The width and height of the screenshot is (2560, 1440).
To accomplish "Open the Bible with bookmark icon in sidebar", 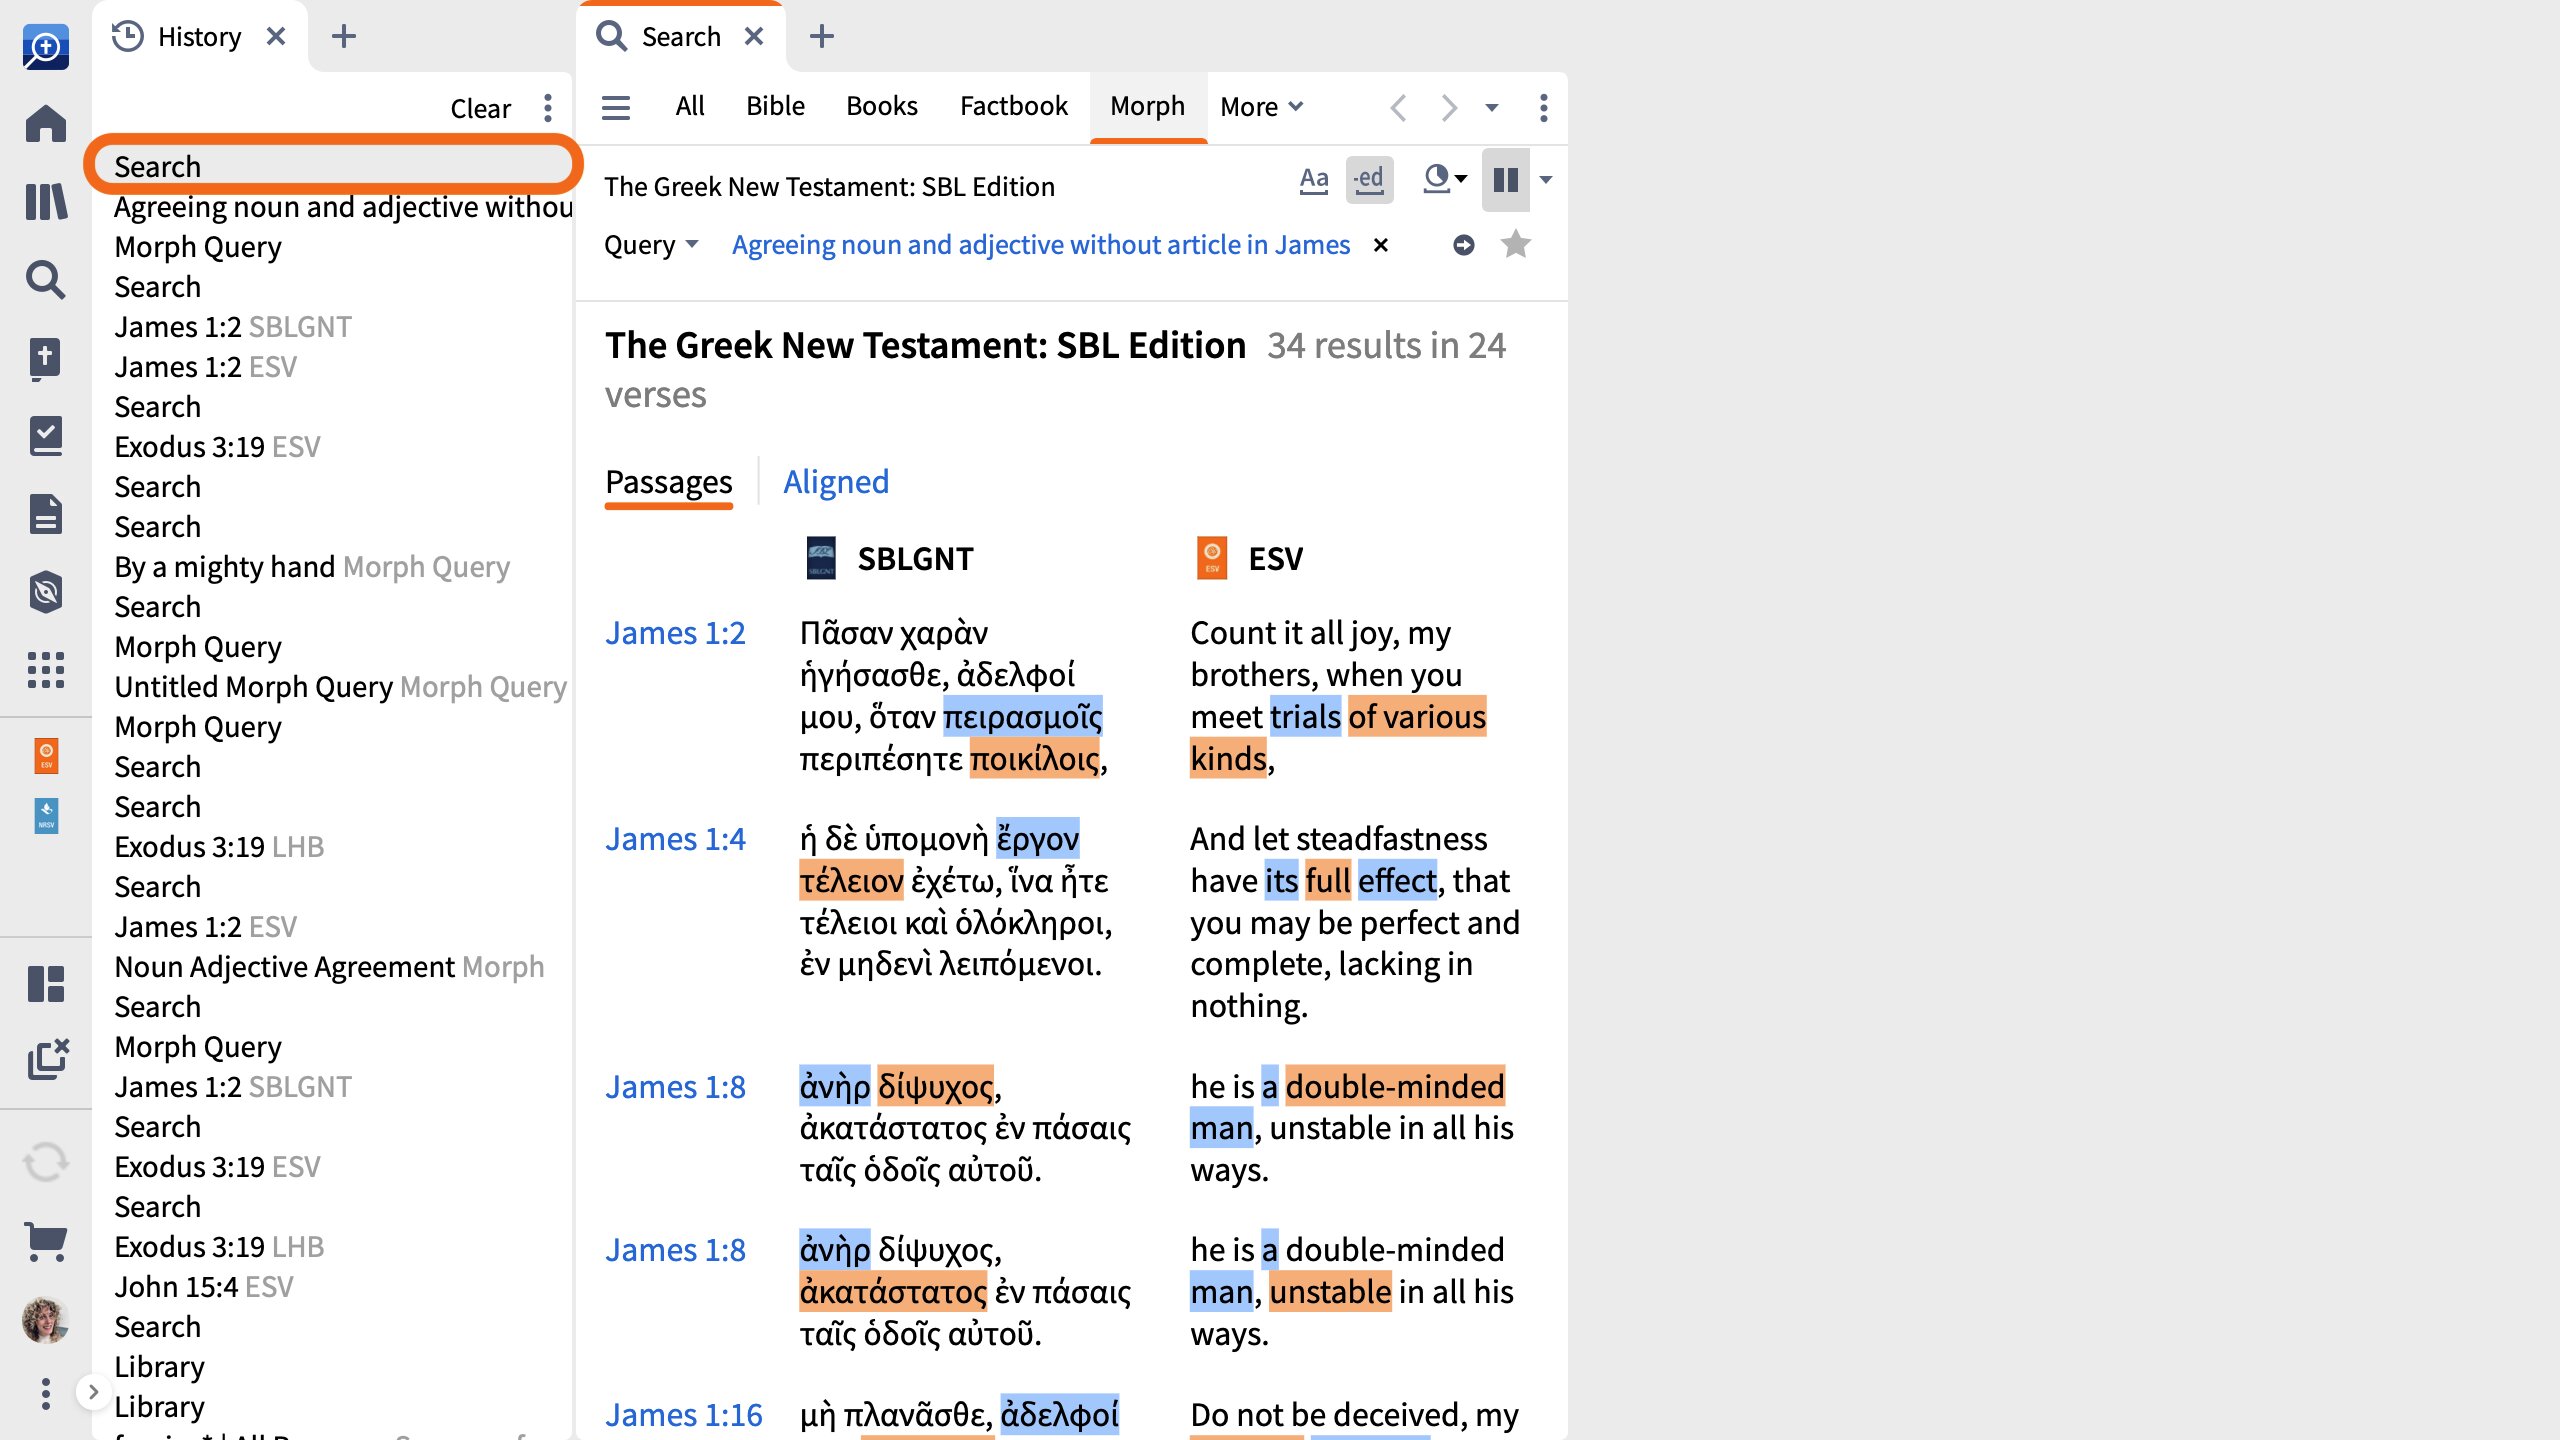I will pos(46,359).
